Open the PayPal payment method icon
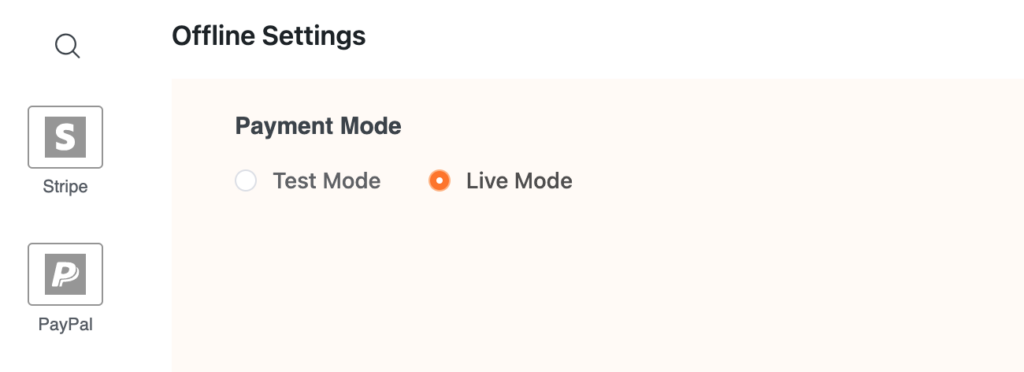 [65, 274]
